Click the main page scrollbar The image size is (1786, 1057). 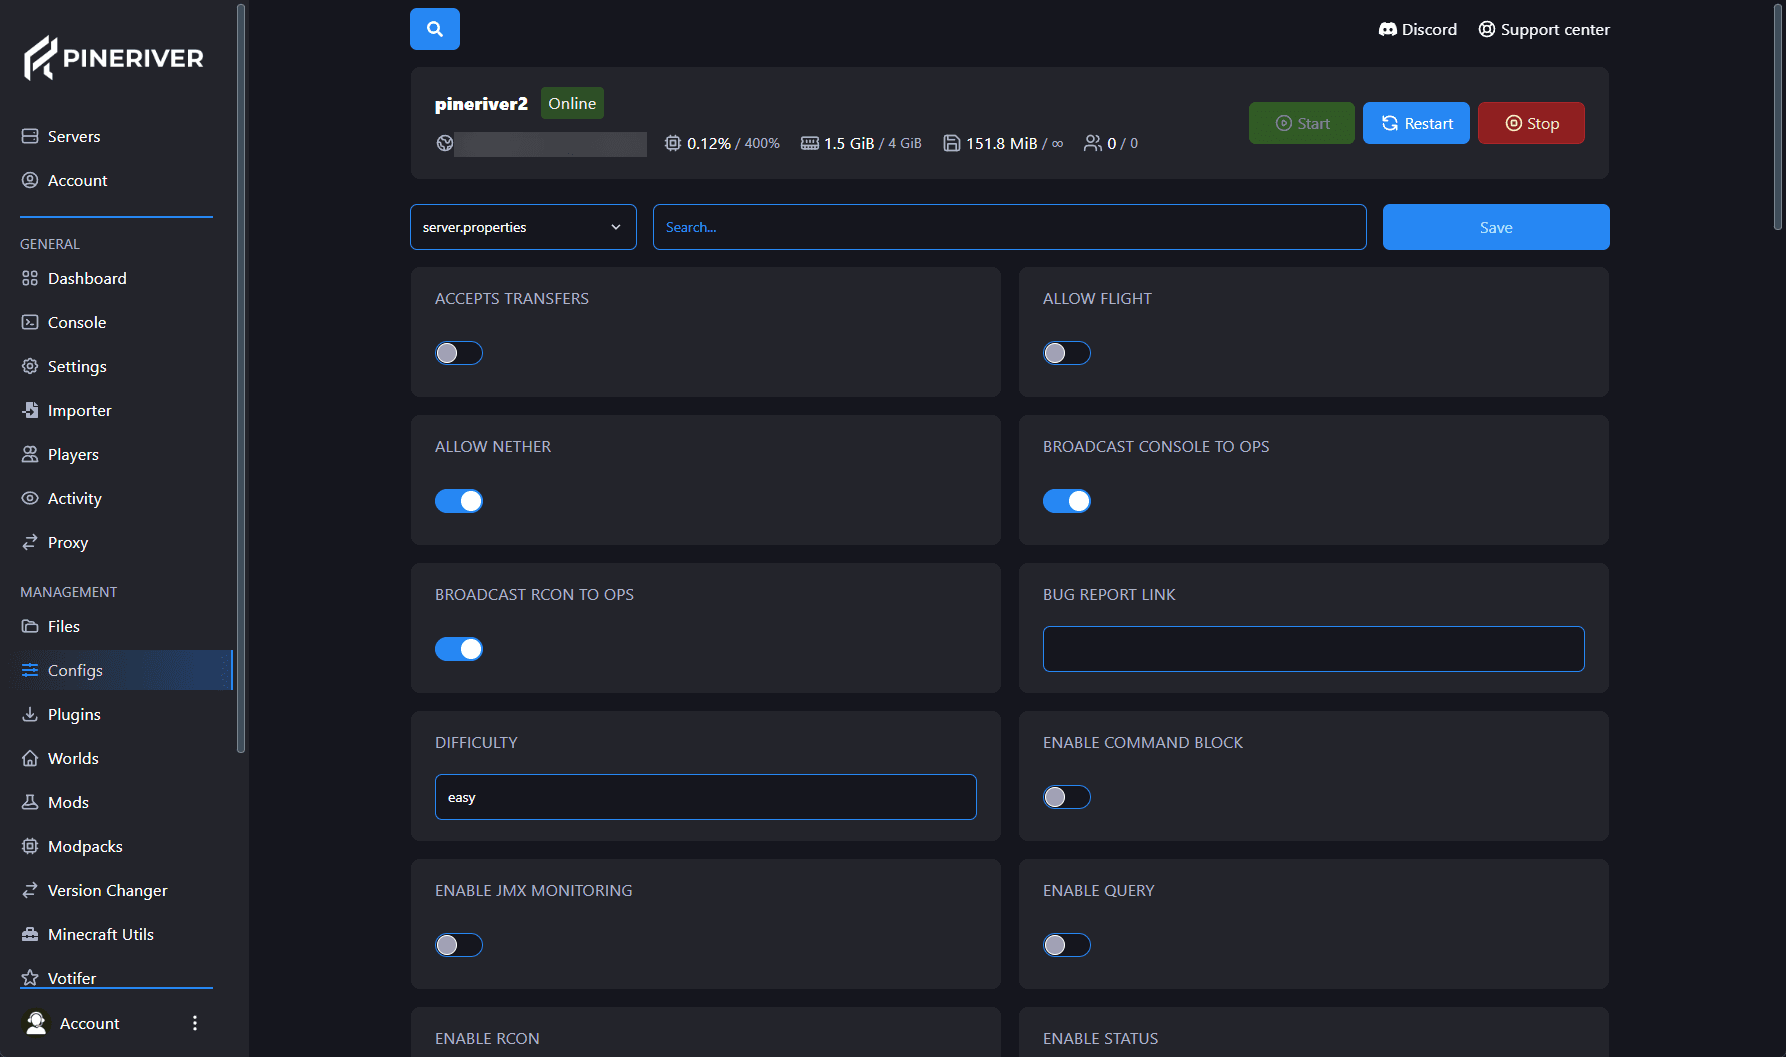pyautogui.click(x=1778, y=116)
